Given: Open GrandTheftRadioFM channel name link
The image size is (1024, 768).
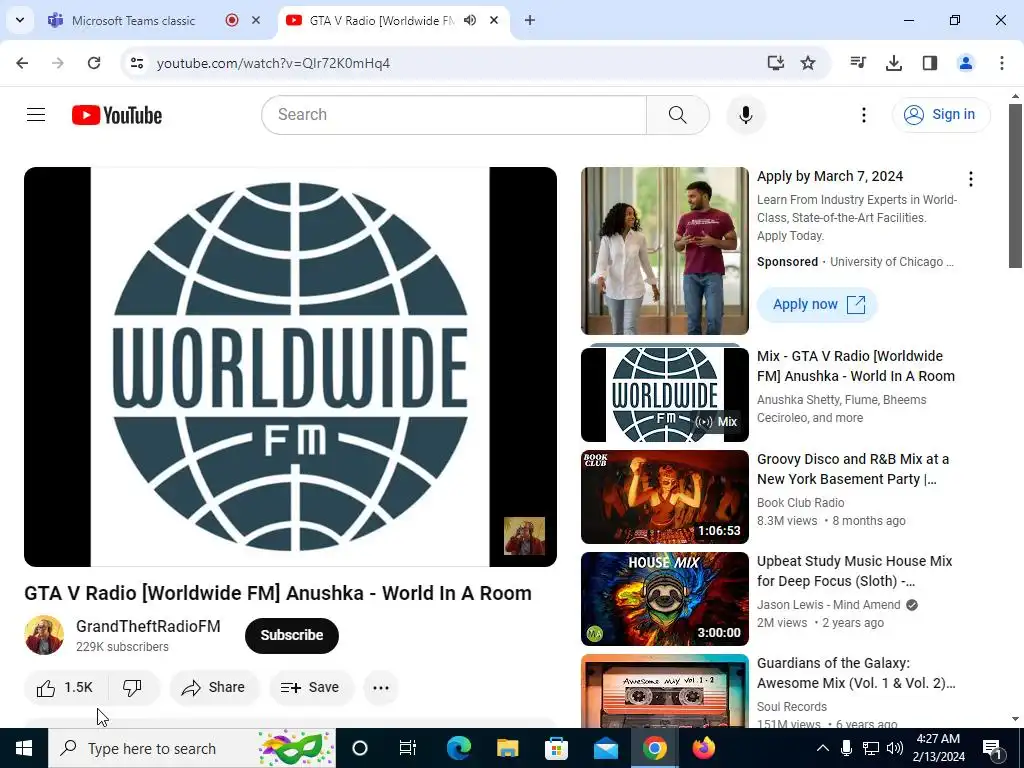Looking at the screenshot, I should coord(148,626).
